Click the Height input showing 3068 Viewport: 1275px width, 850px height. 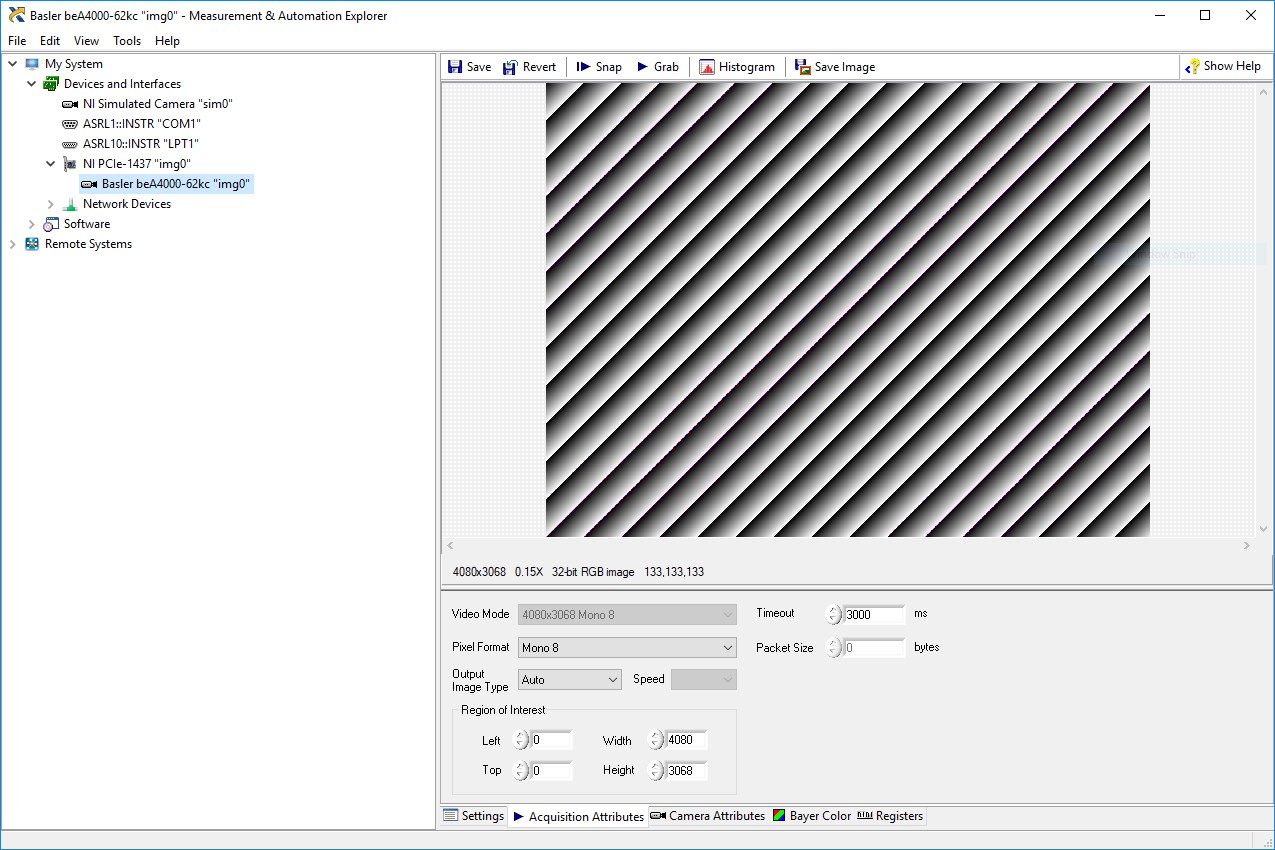coord(686,770)
